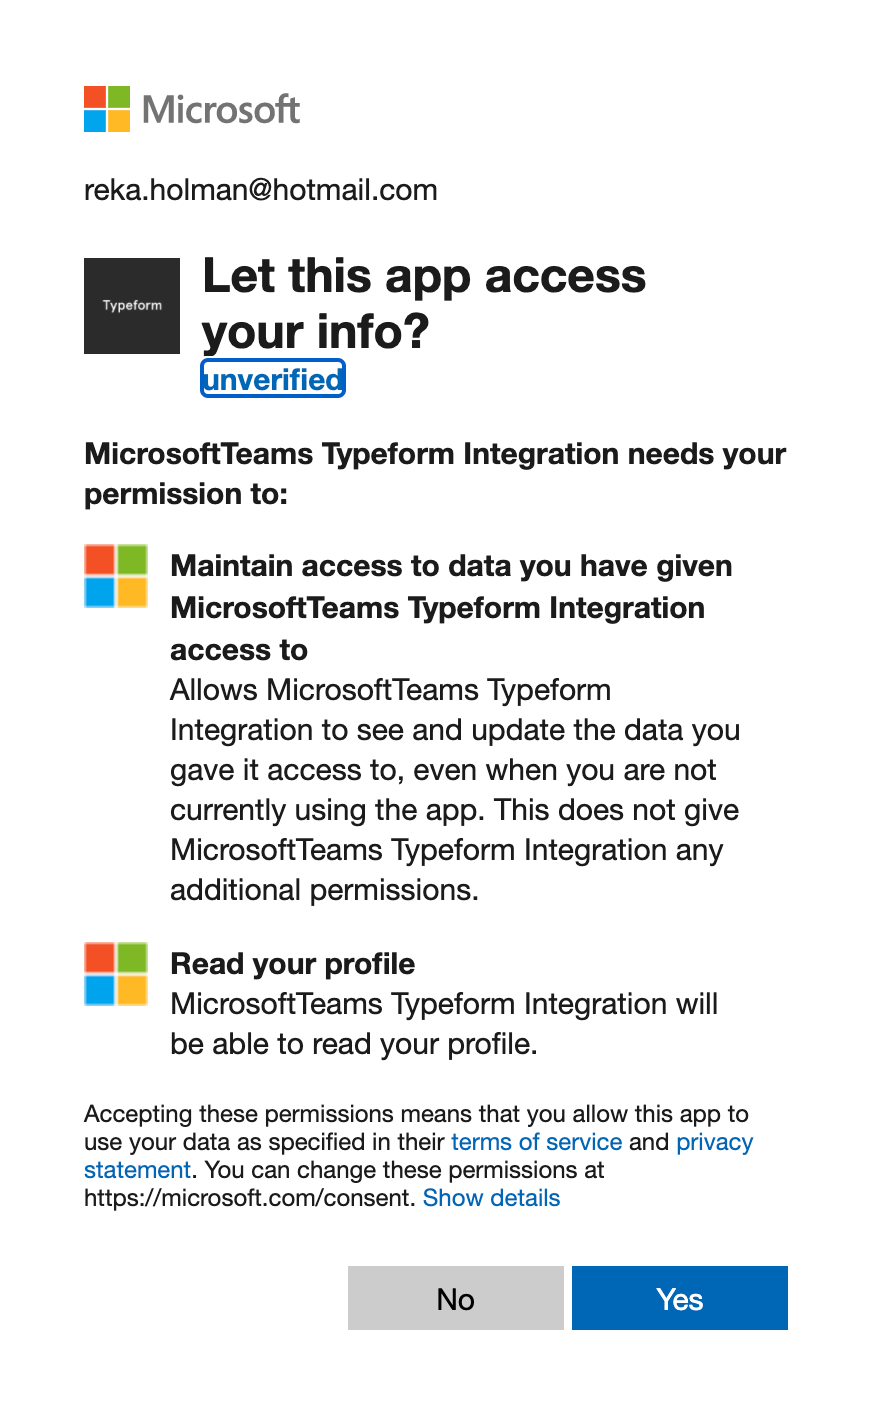The width and height of the screenshot is (874, 1416).
Task: Click the 'needs your permission to' heading
Action: [x=435, y=474]
